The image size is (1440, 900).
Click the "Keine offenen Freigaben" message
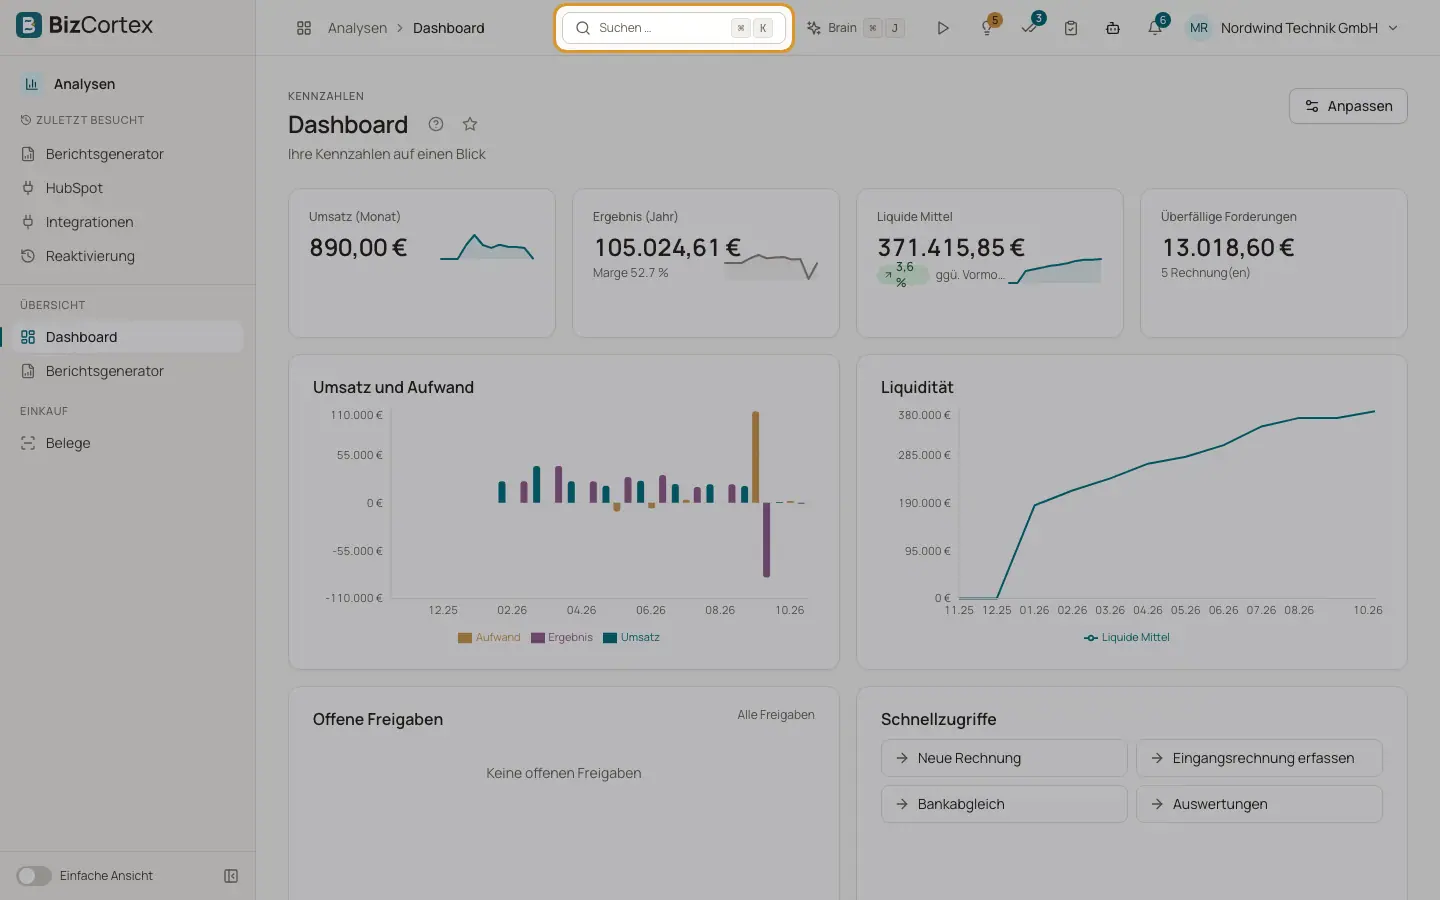(x=564, y=773)
